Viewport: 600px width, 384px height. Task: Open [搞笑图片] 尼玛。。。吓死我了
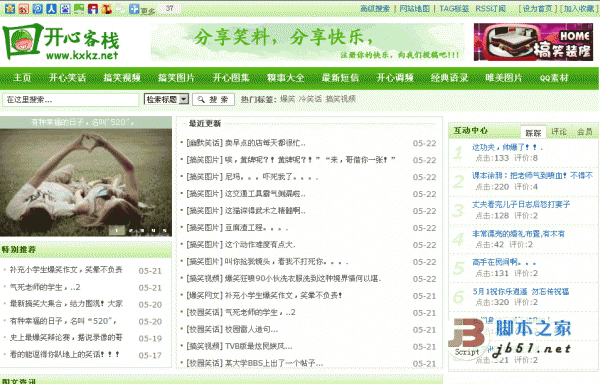point(252,177)
